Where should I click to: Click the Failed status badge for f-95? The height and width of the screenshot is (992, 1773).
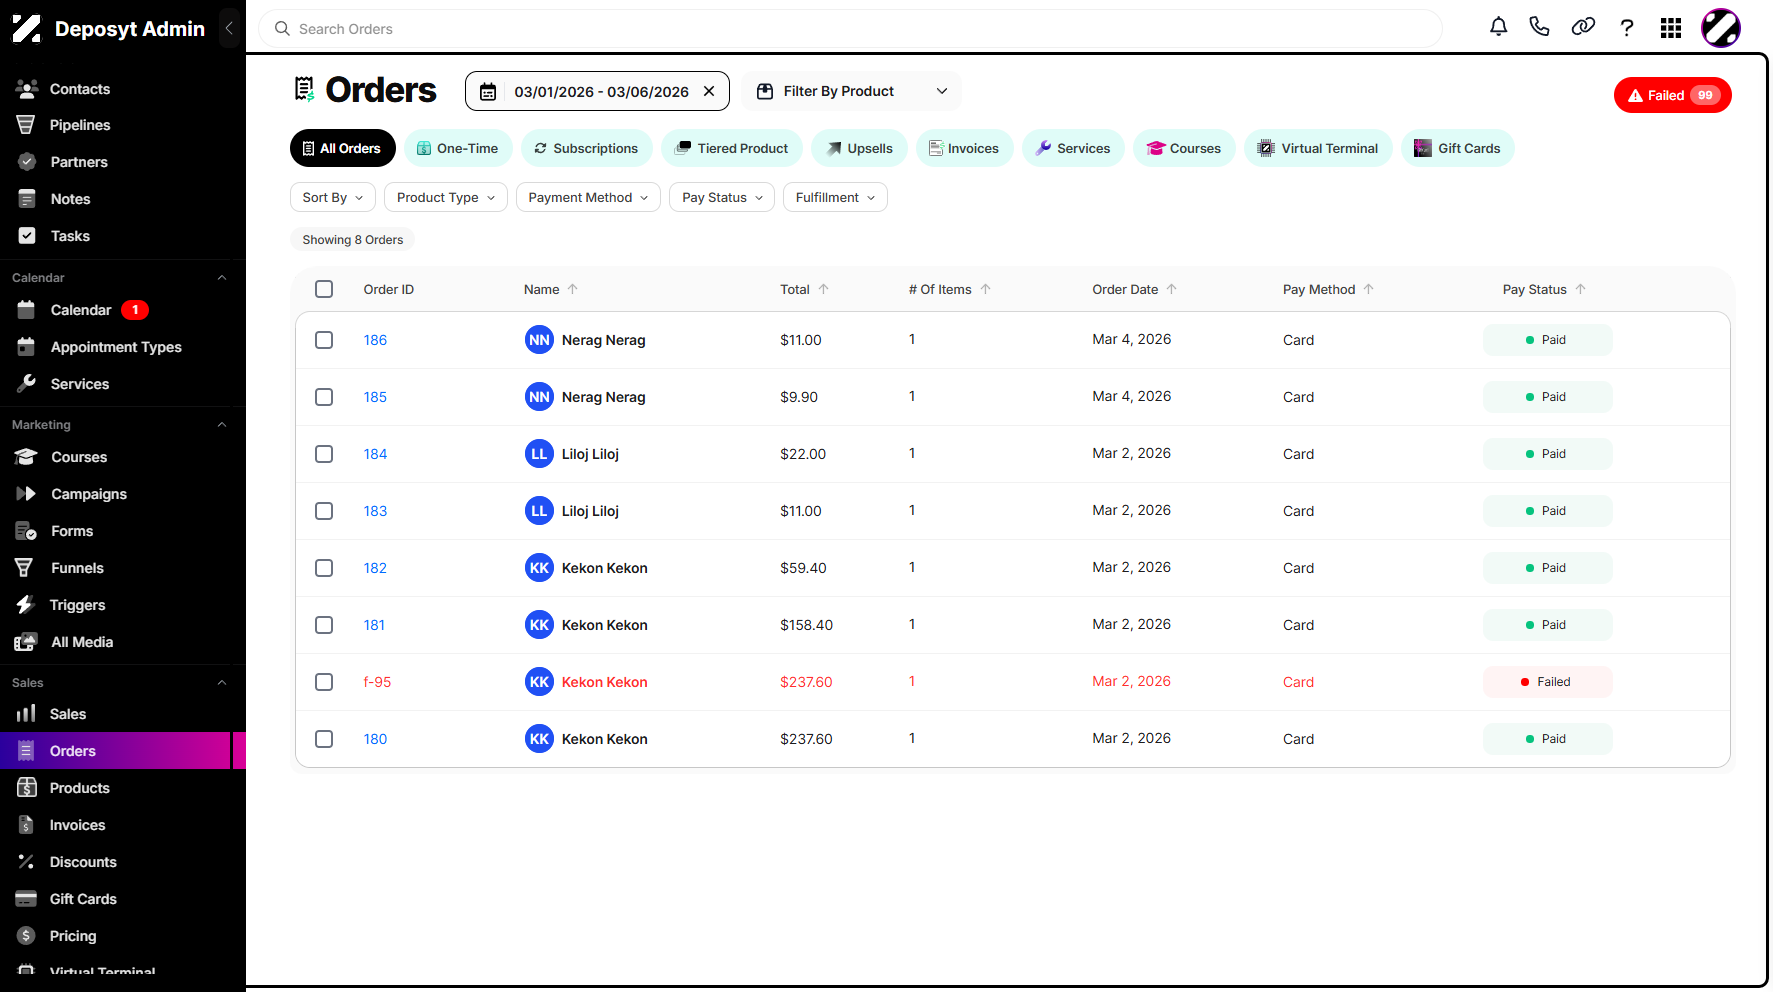point(1547,682)
